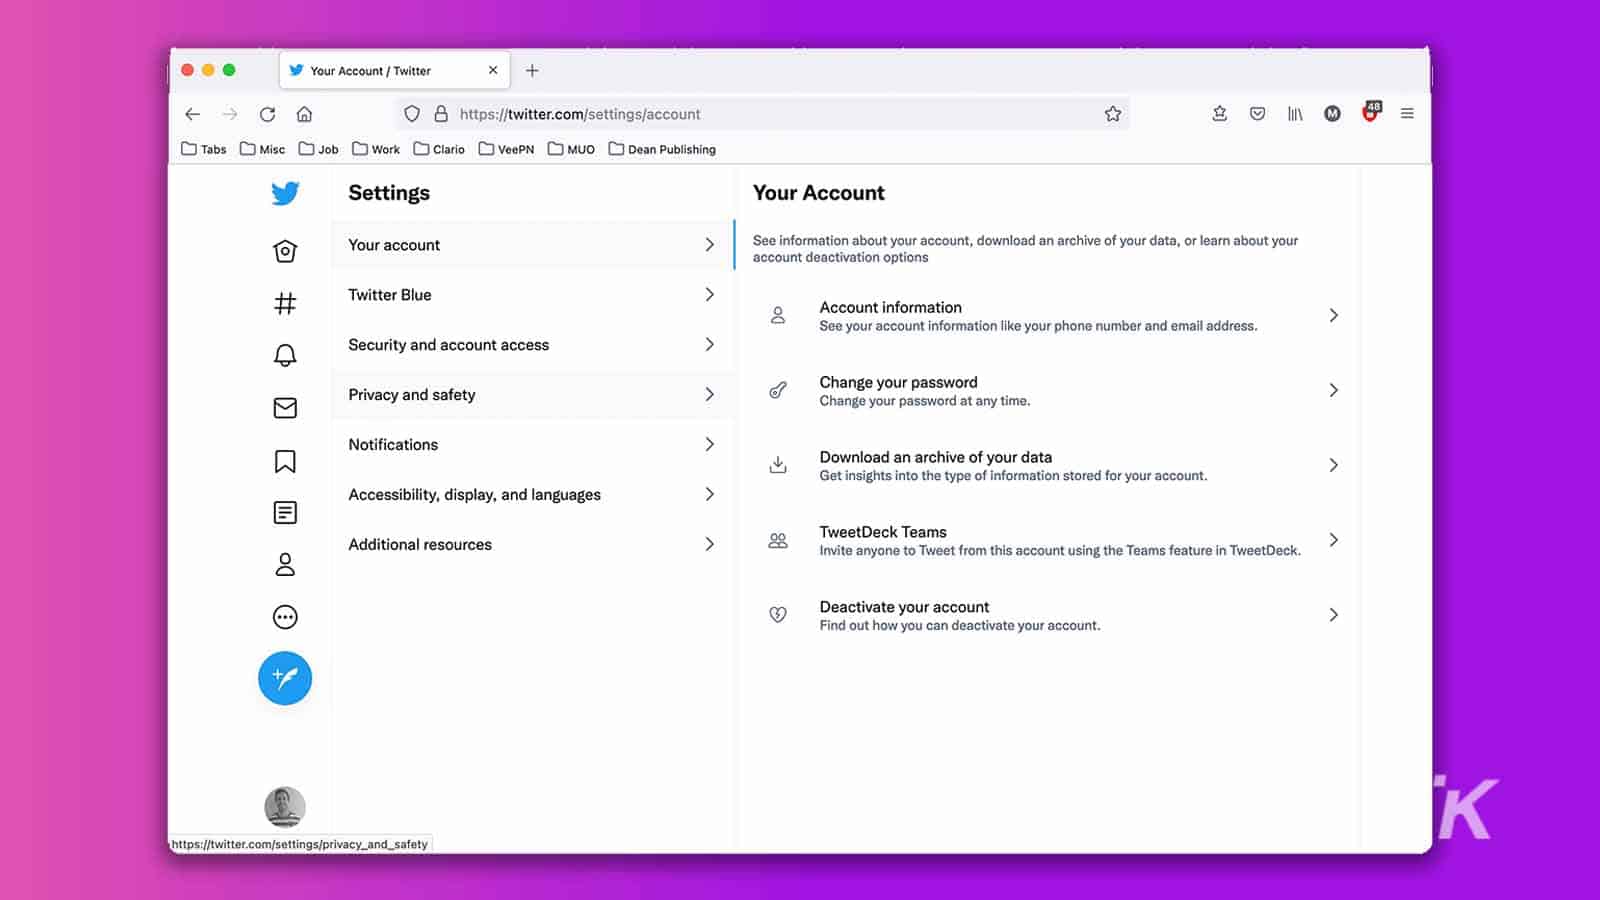Click the site padlock icon
Image resolution: width=1600 pixels, height=900 pixels.
(x=441, y=114)
